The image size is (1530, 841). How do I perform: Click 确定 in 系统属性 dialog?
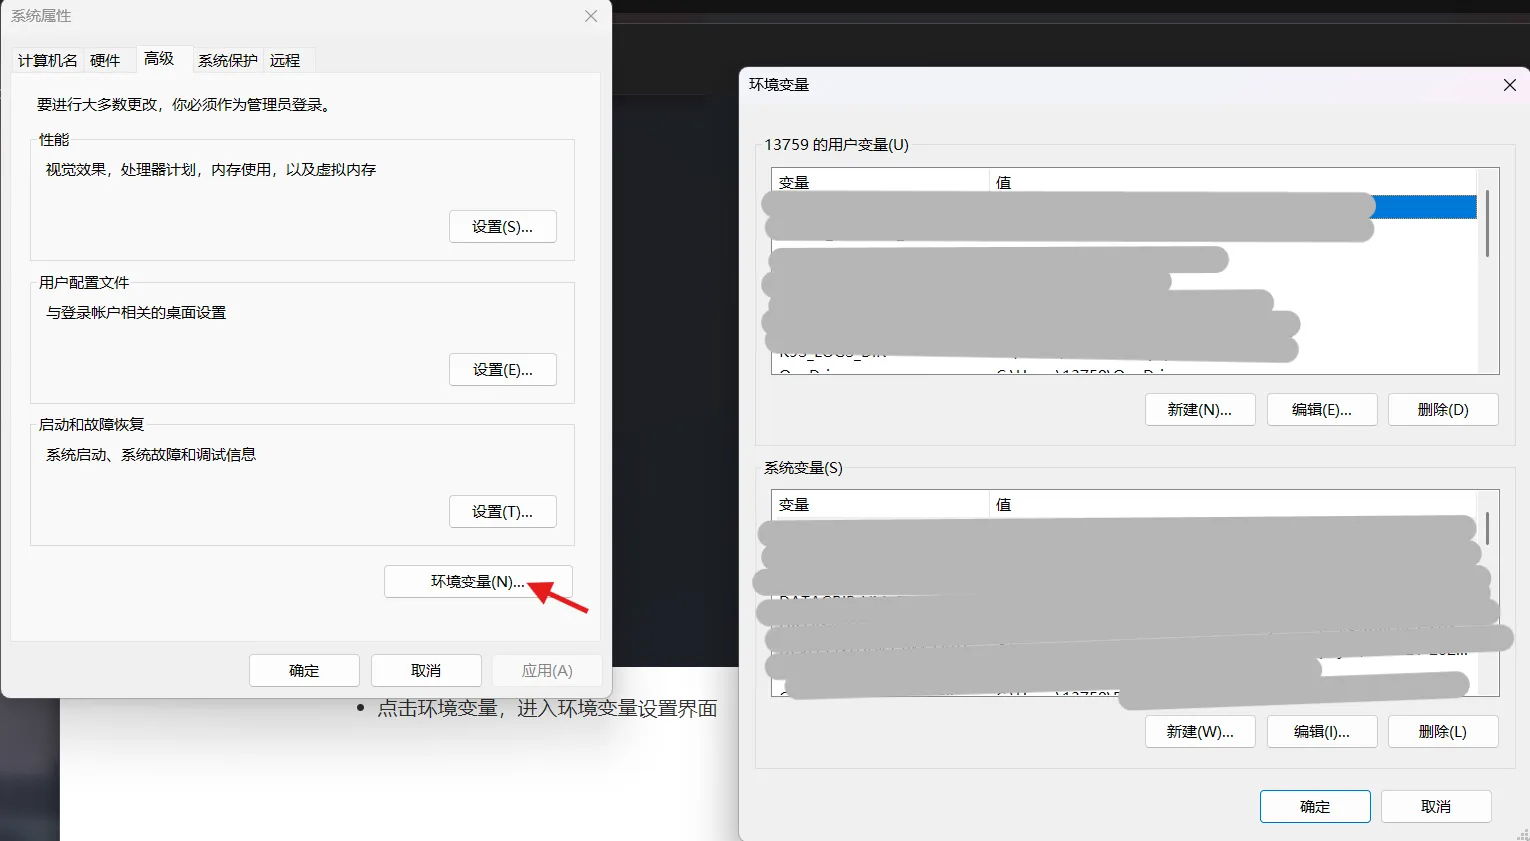pos(304,671)
